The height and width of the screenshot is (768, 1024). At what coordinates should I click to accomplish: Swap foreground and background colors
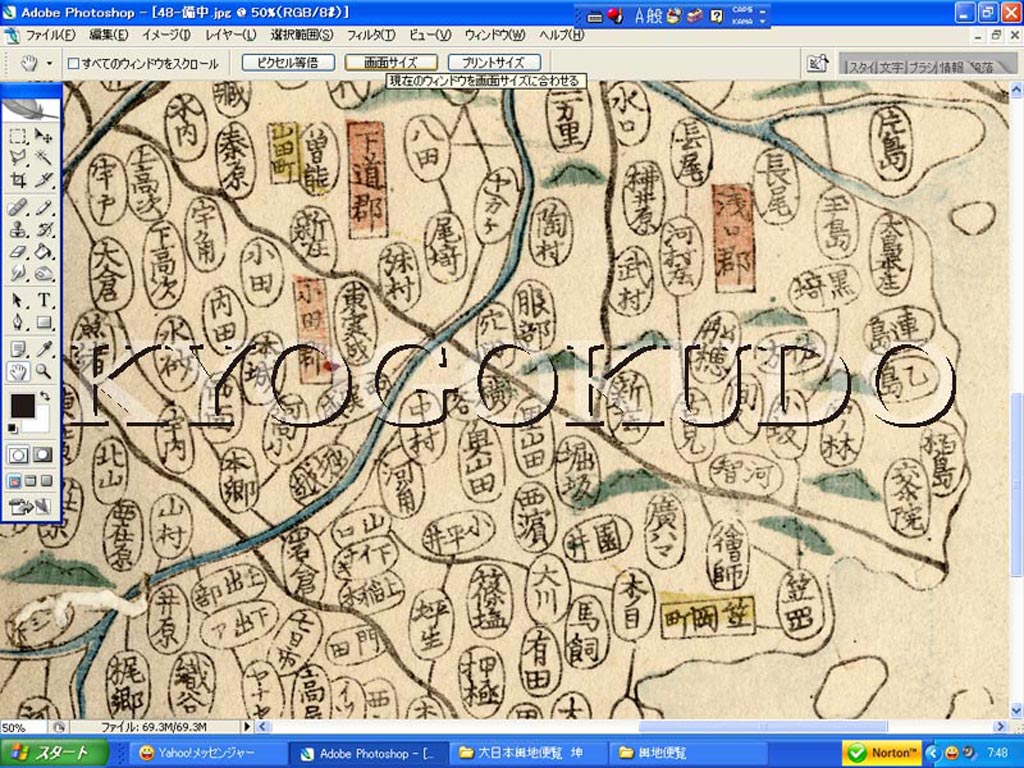[x=44, y=396]
